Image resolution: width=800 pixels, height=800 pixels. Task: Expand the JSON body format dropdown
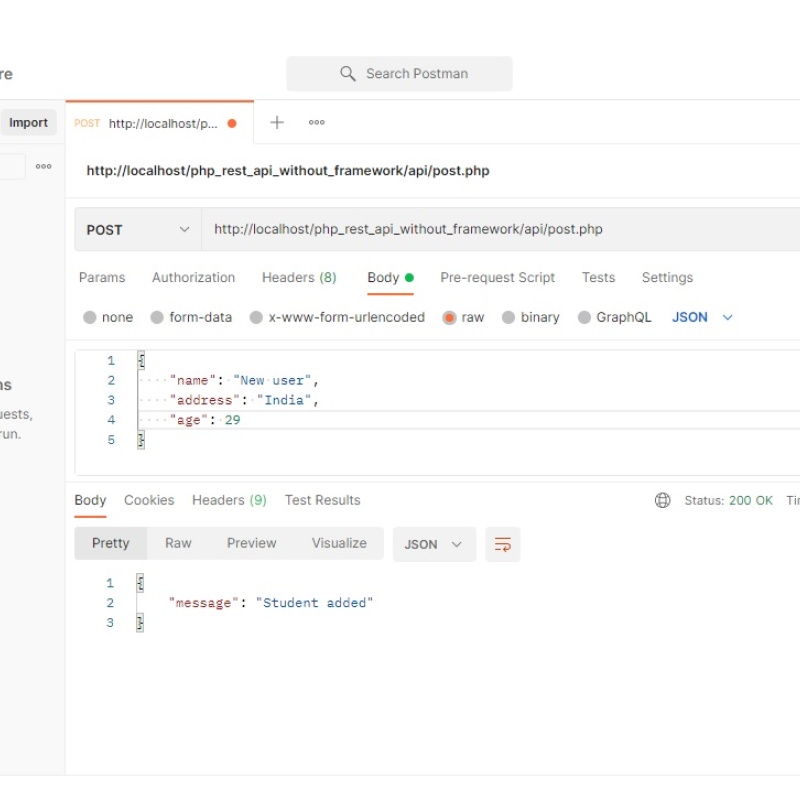click(x=702, y=317)
